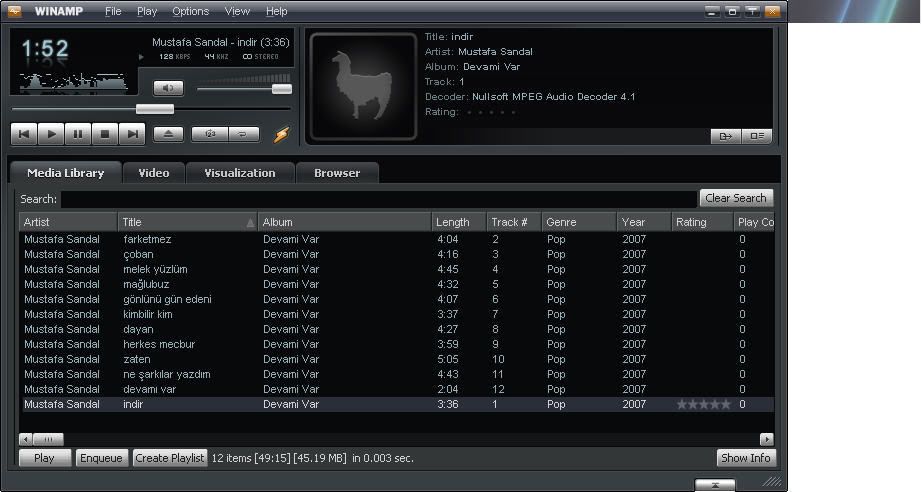Image resolution: width=922 pixels, height=492 pixels.
Task: Click the file info arrow button in info panel
Action: click(x=726, y=136)
